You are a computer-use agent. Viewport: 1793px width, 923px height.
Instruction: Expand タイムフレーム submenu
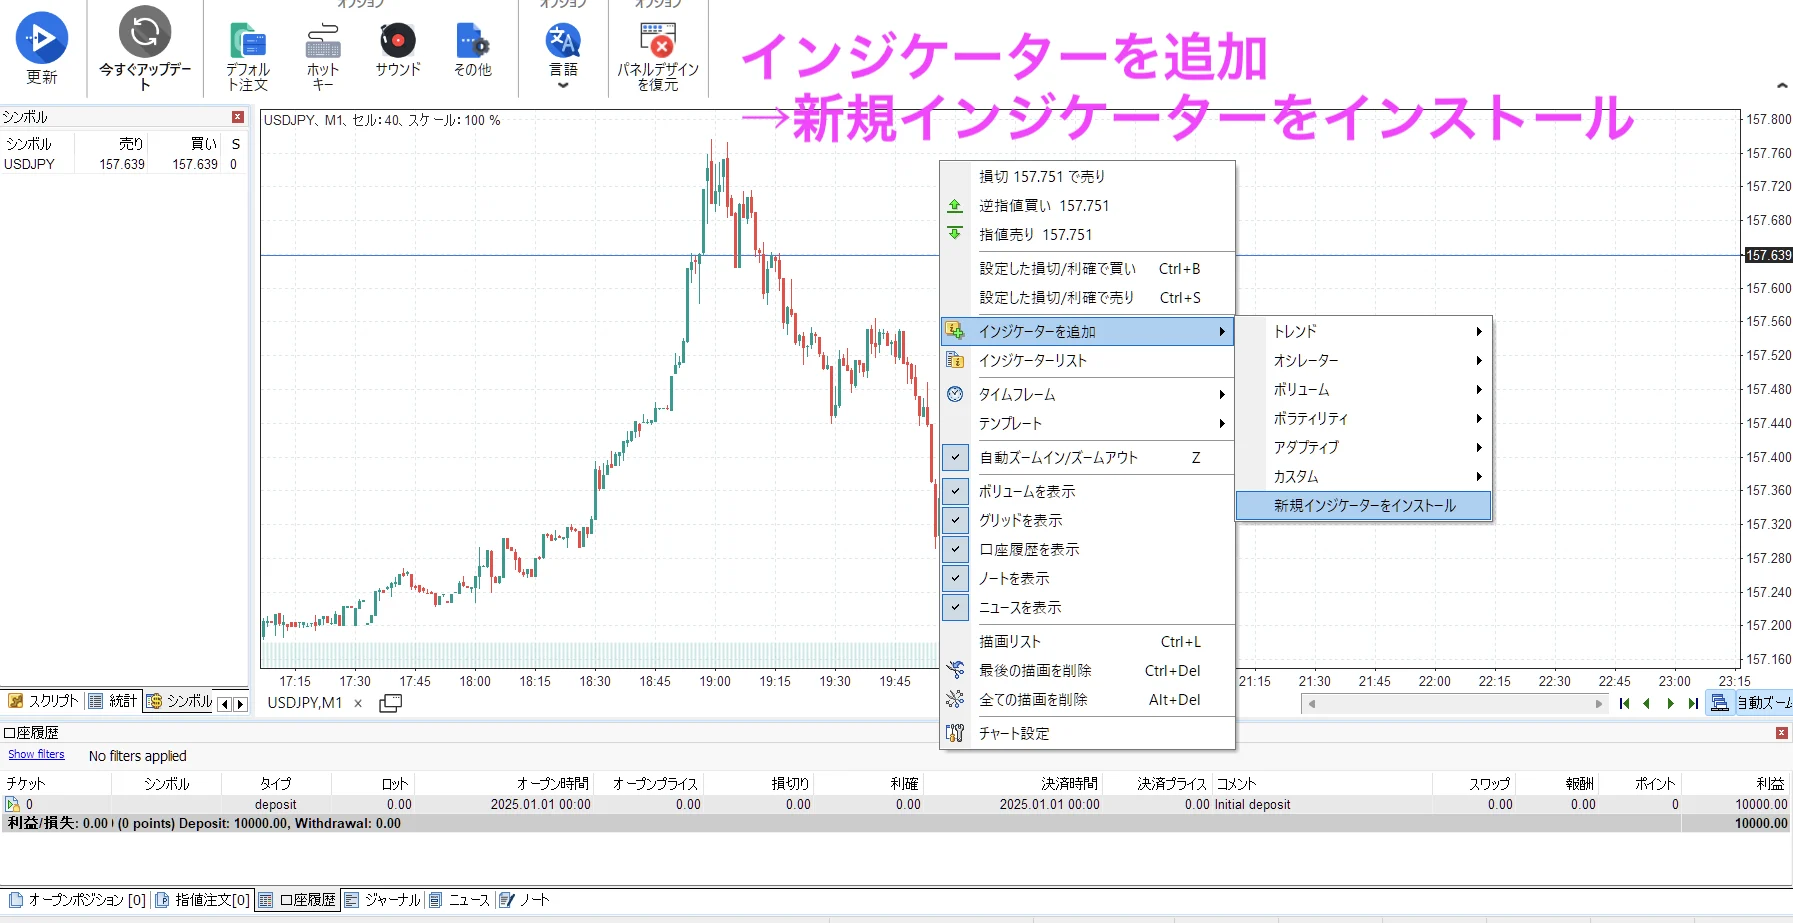[1088, 394]
